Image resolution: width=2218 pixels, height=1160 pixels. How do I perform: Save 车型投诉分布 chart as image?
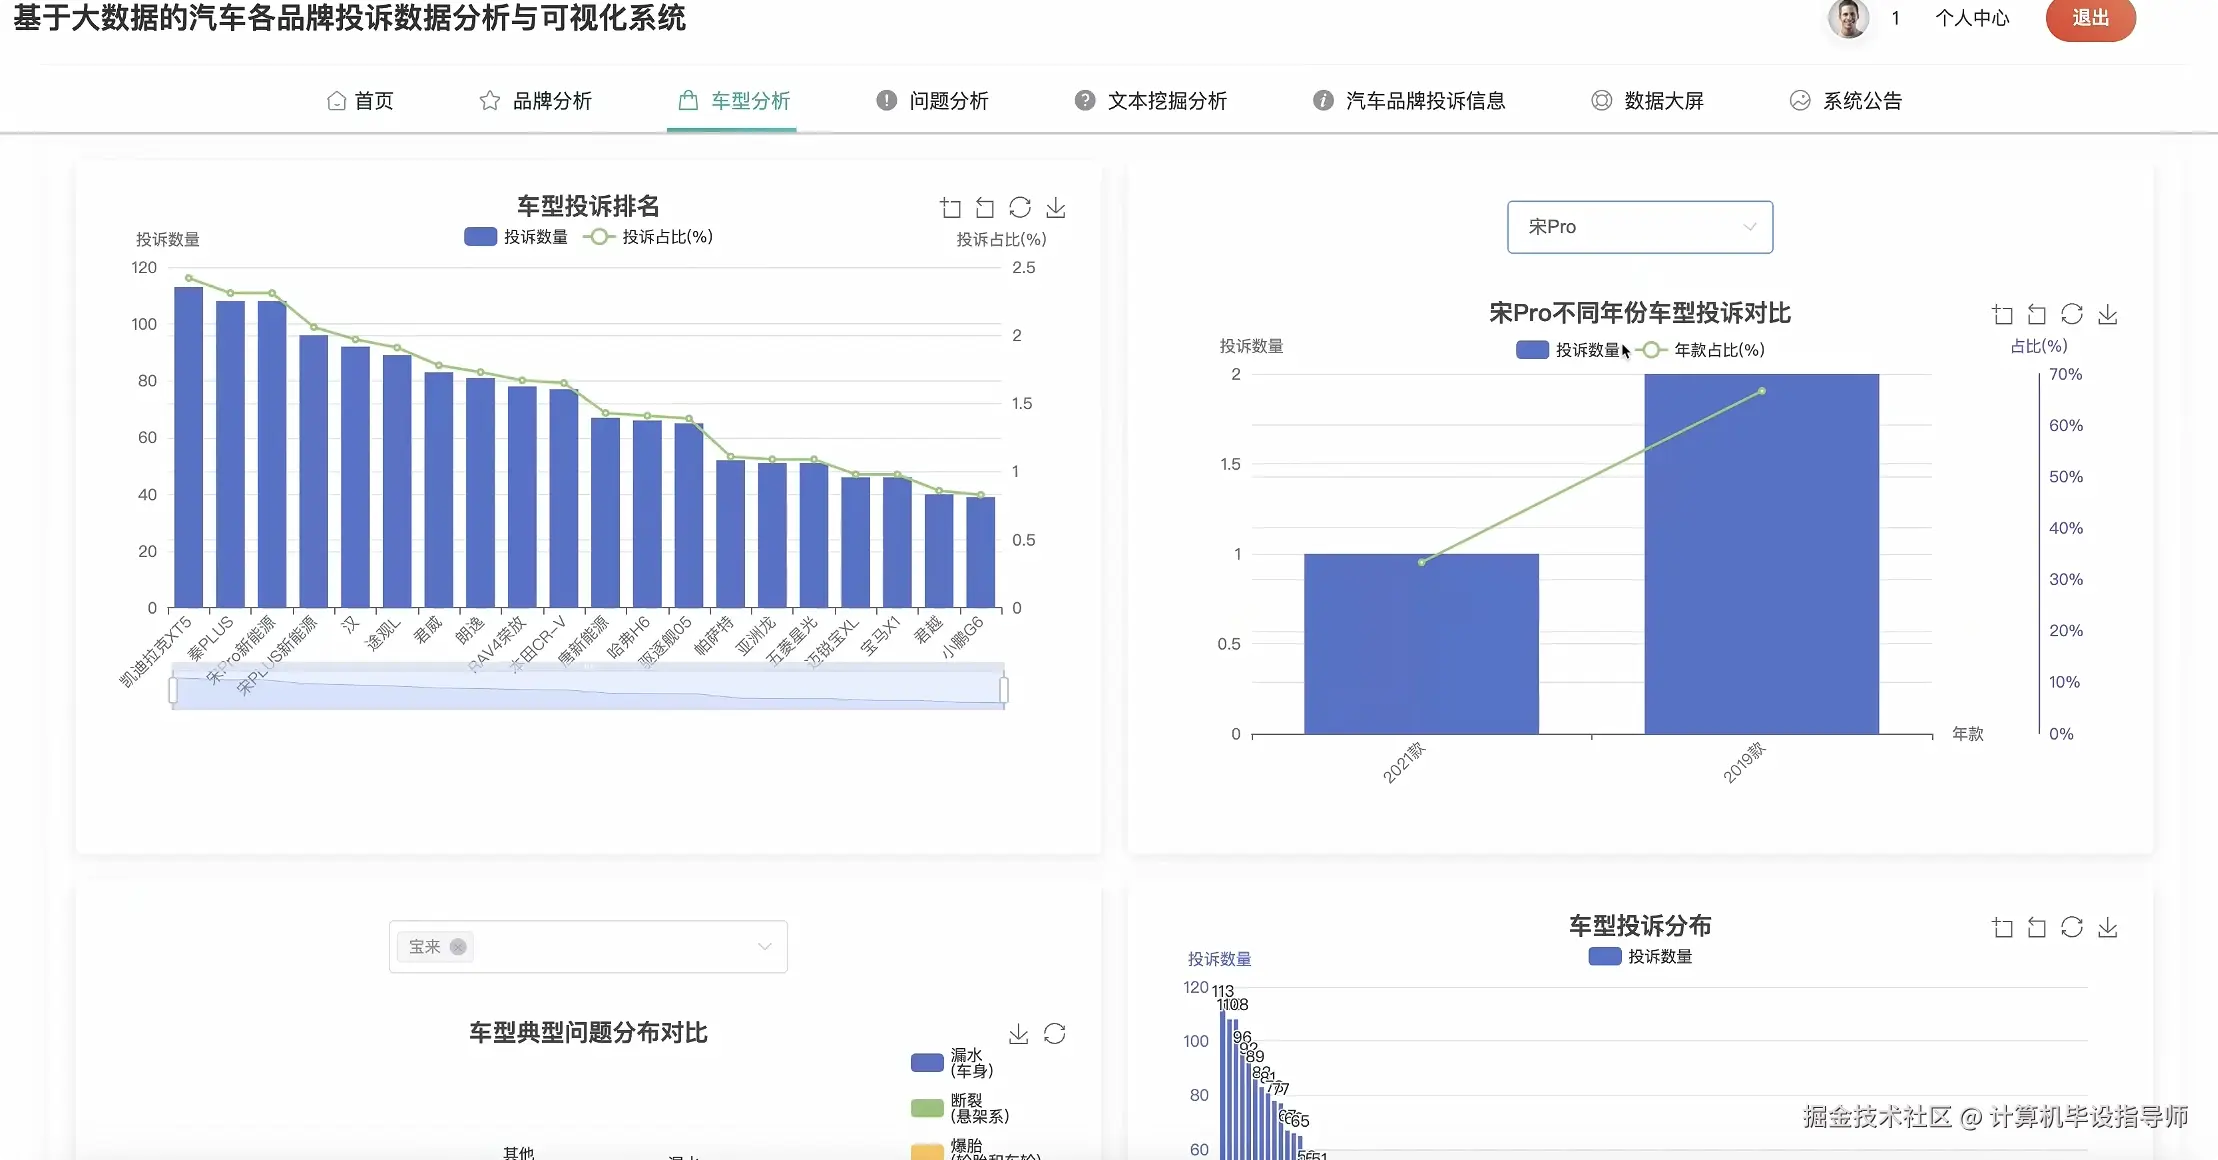pyautogui.click(x=2108, y=928)
